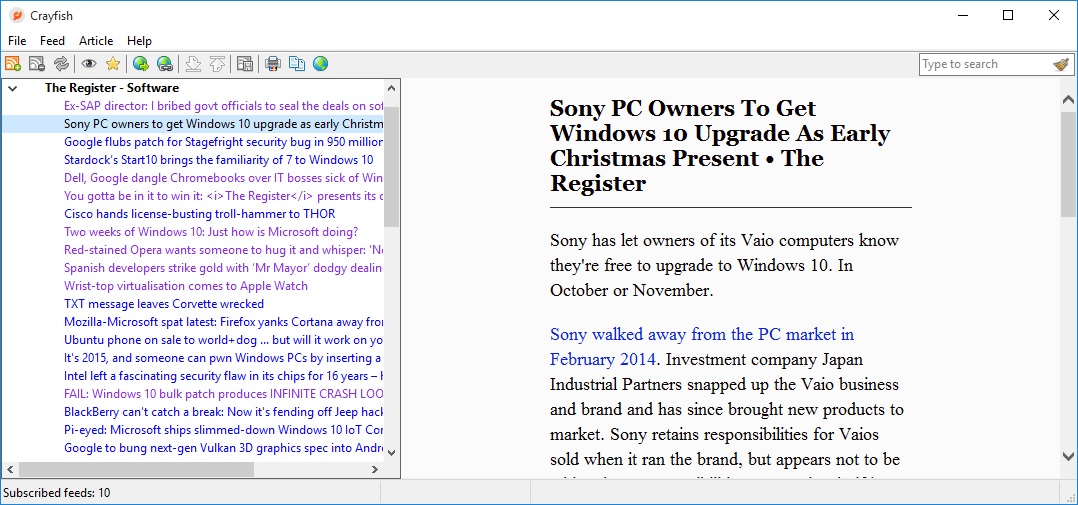Click the globe with green arrow icon

pyautogui.click(x=141, y=64)
